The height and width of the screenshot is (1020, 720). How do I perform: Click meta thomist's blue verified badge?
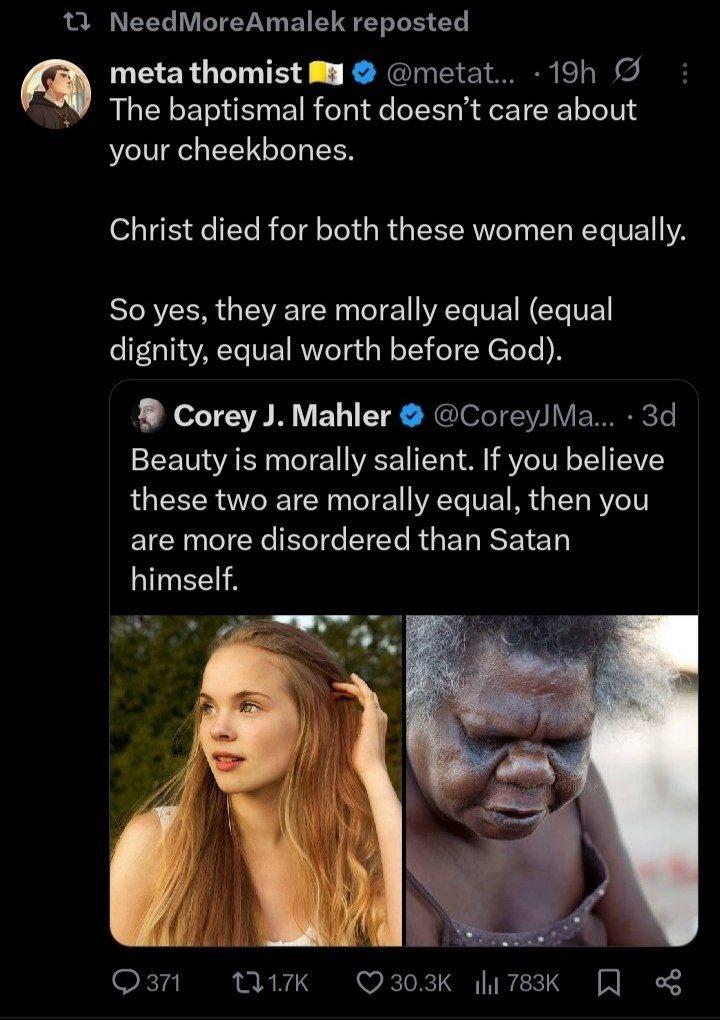[x=365, y=73]
